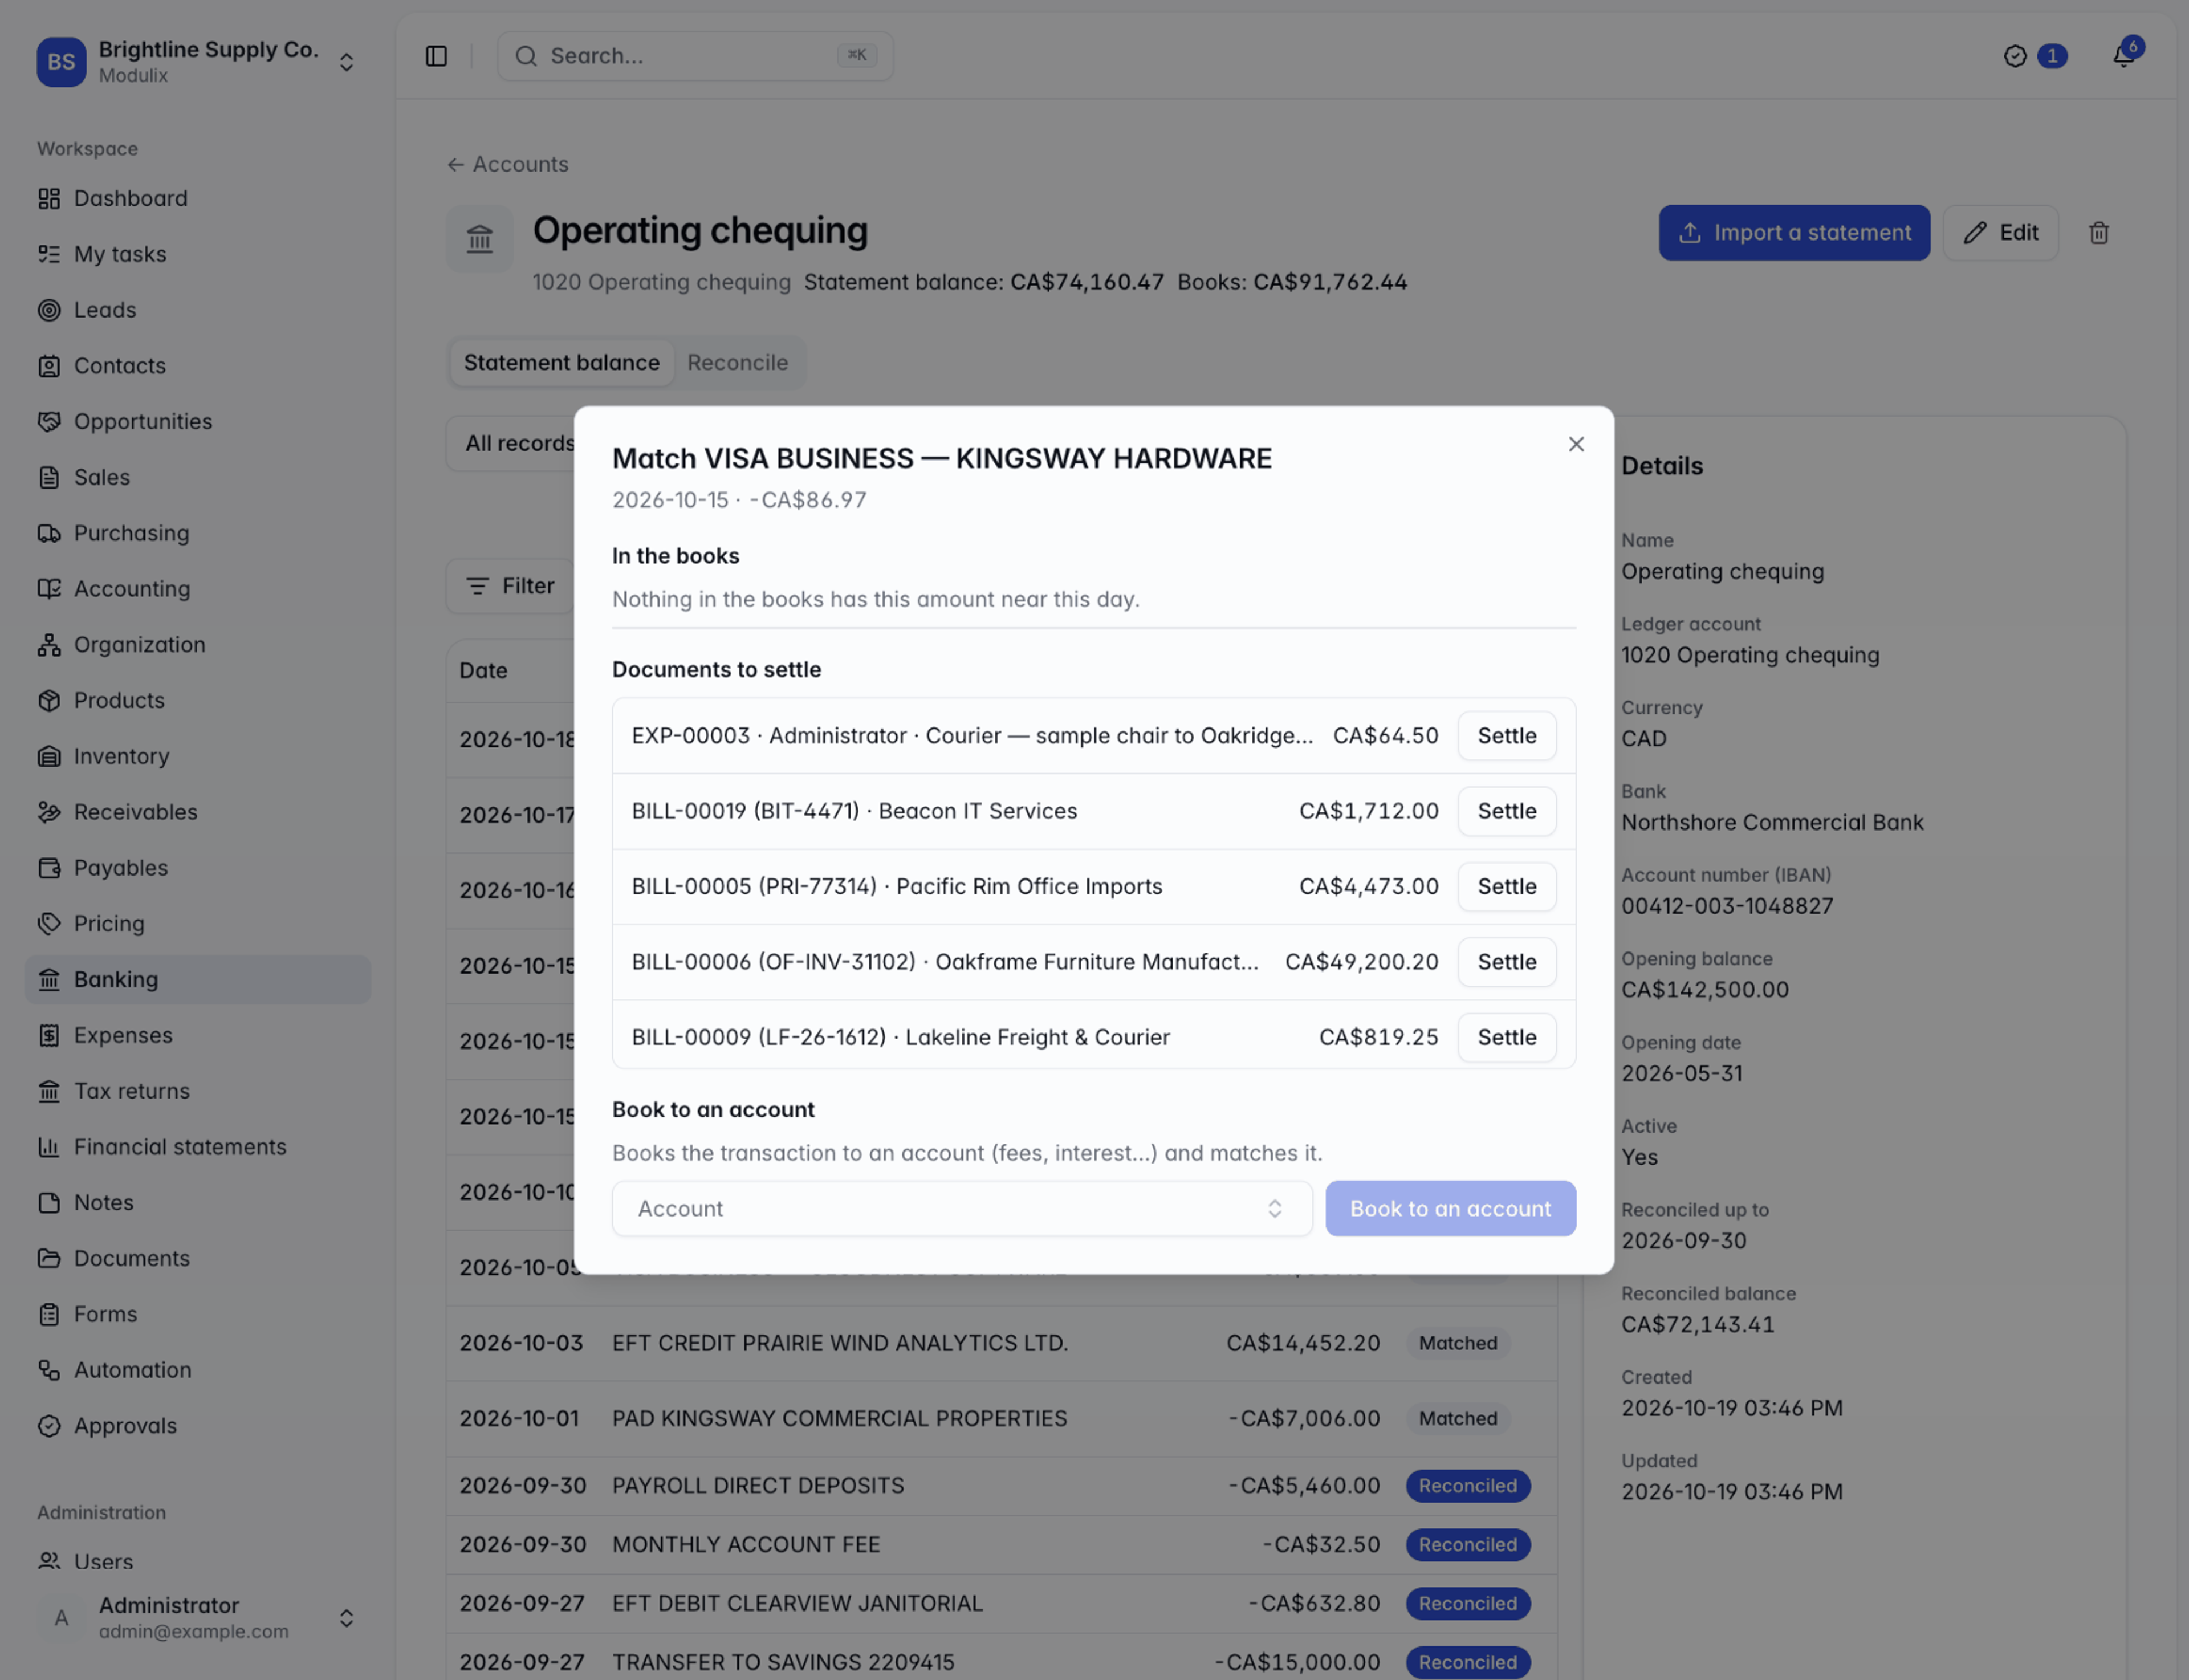
Task: Select the MONTHLY ACCOUNT FEE row
Action: tap(1001, 1545)
